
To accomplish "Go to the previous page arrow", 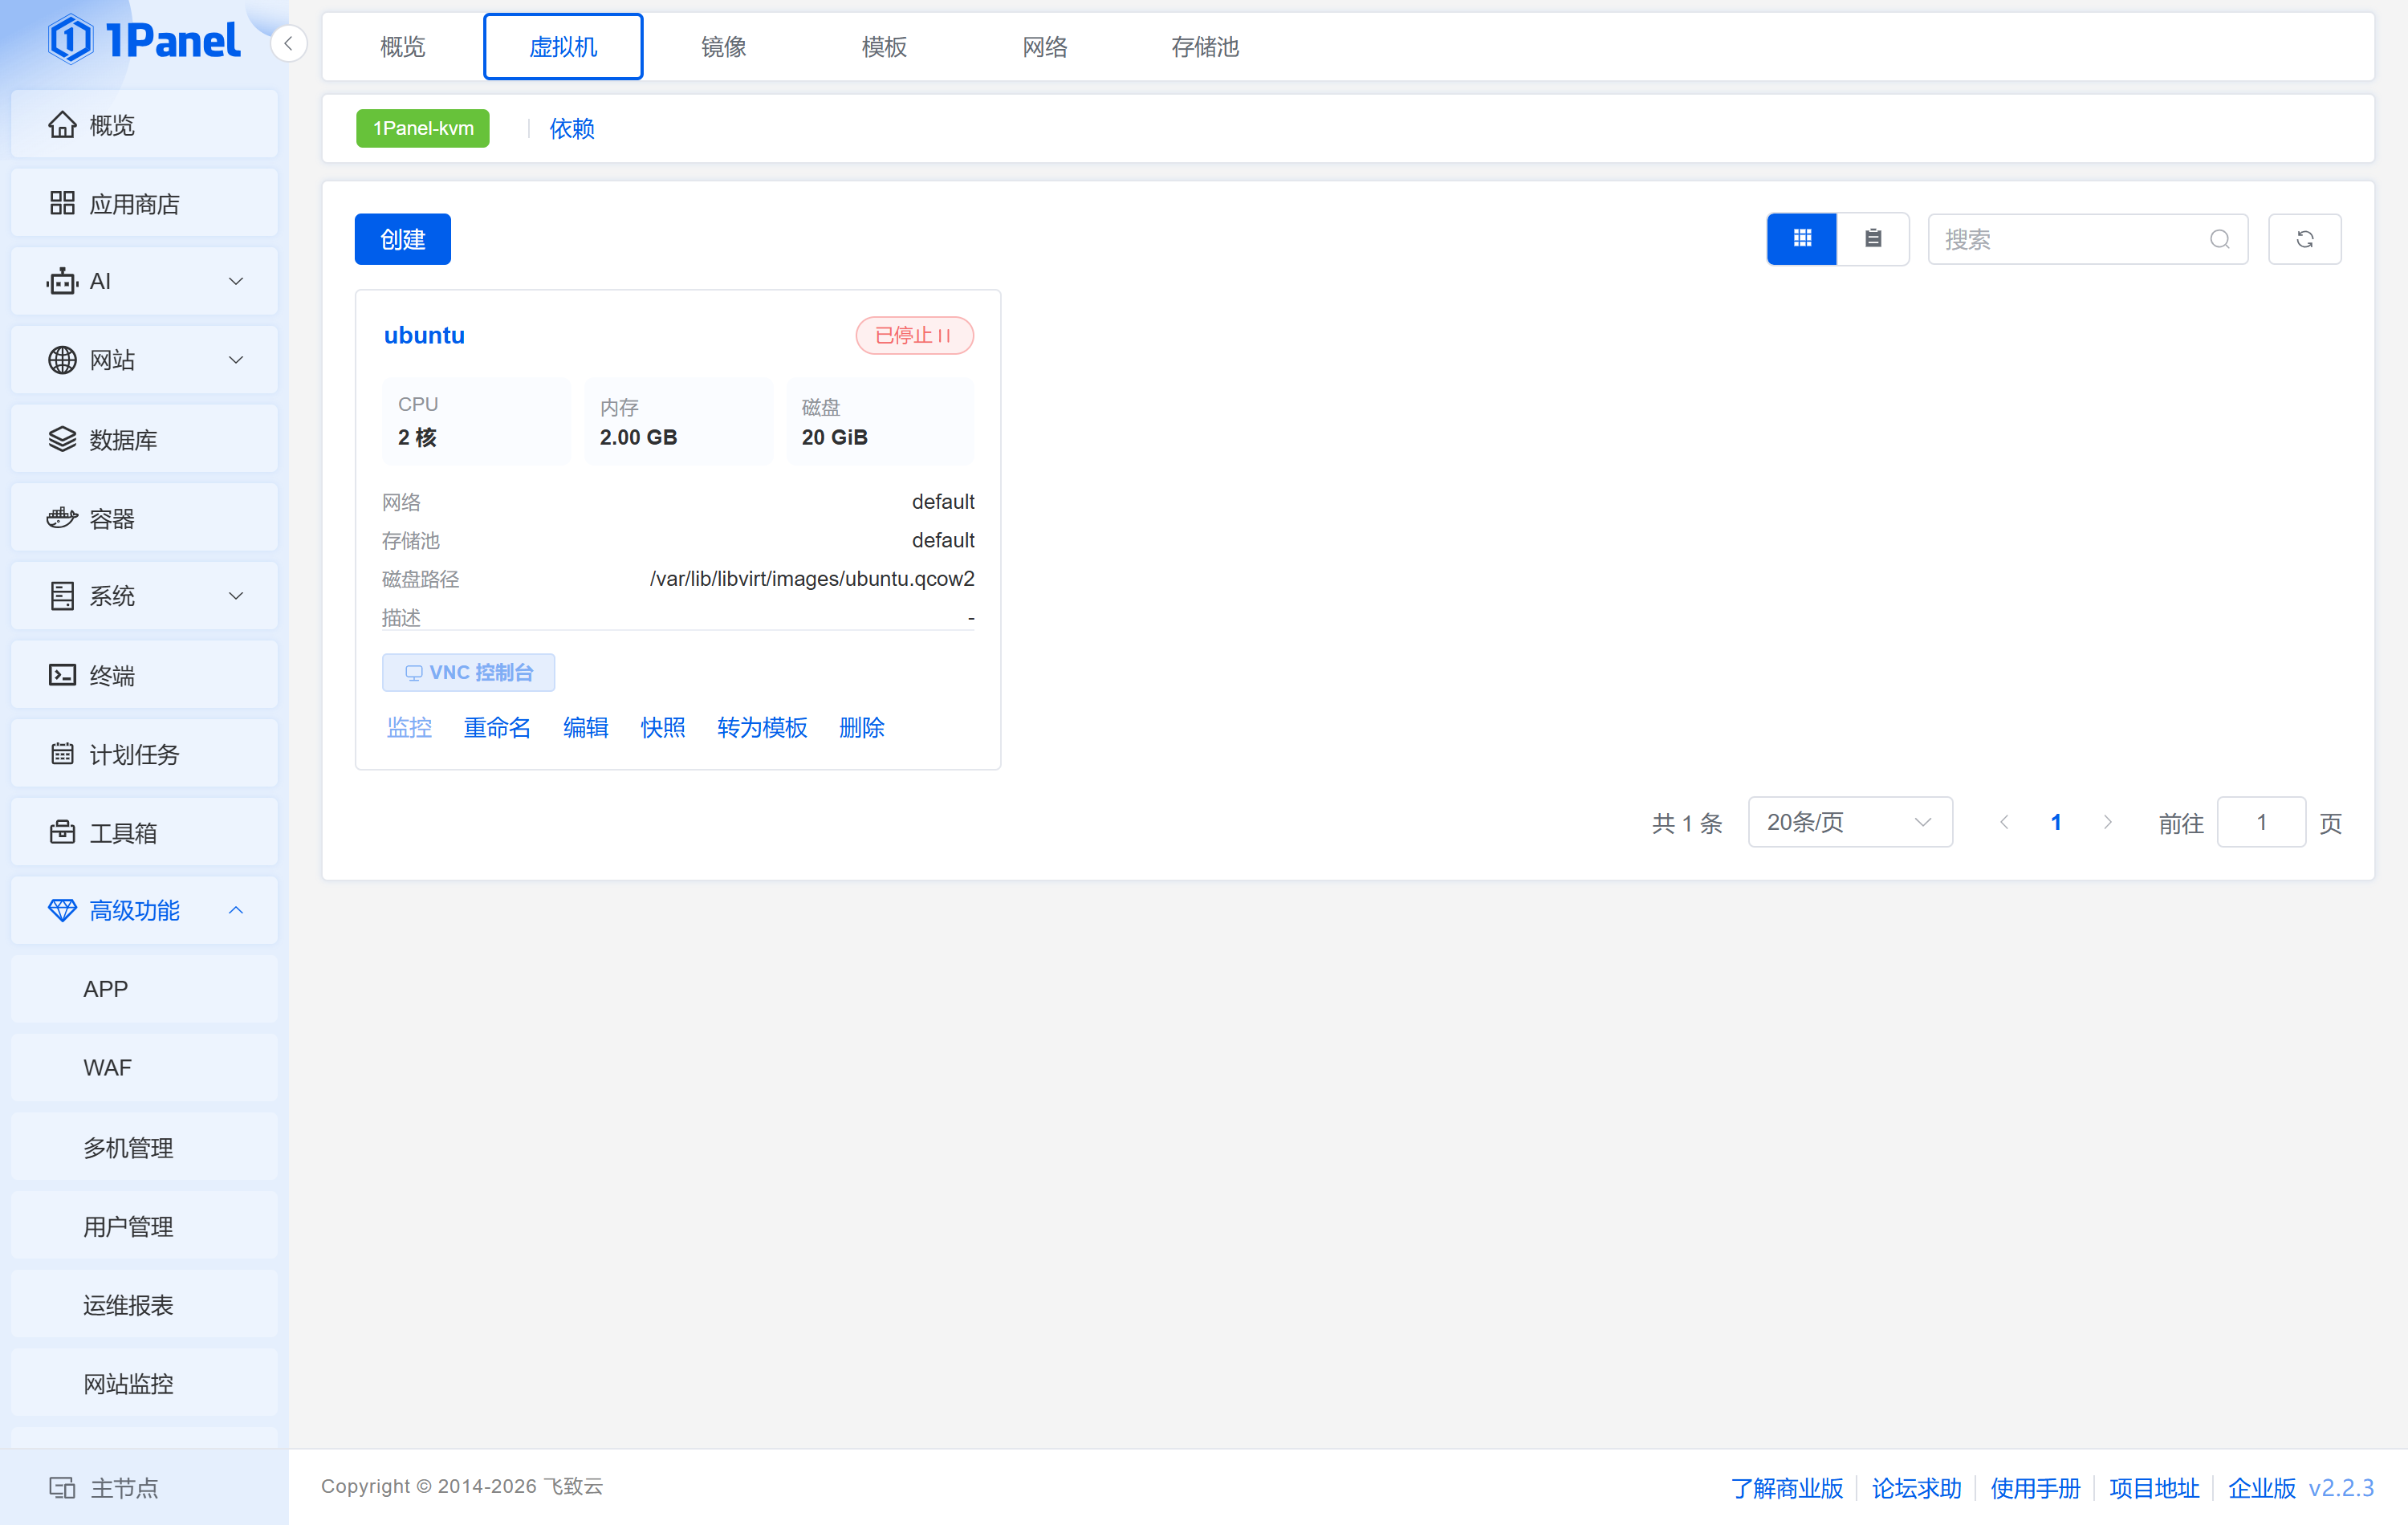I will (2004, 822).
